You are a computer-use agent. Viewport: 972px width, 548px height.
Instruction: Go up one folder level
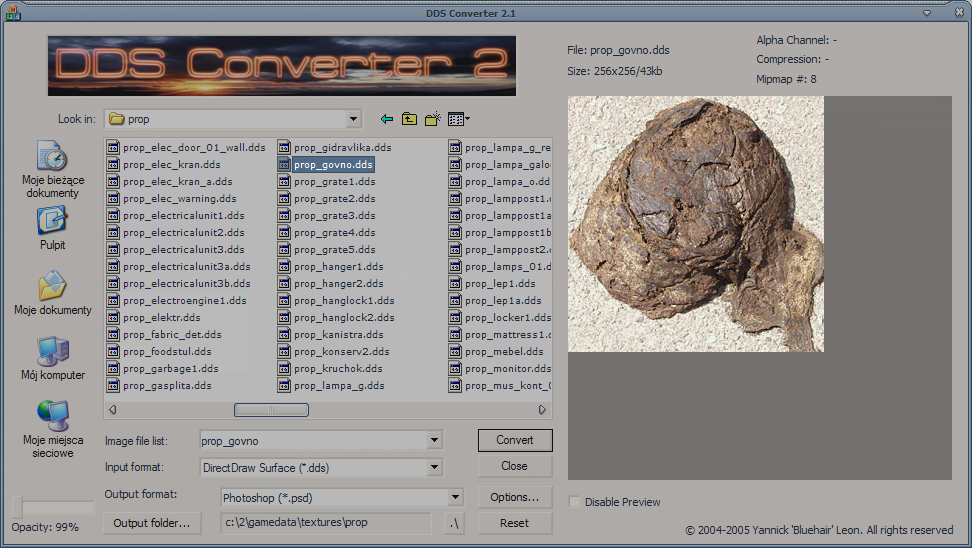[x=410, y=119]
